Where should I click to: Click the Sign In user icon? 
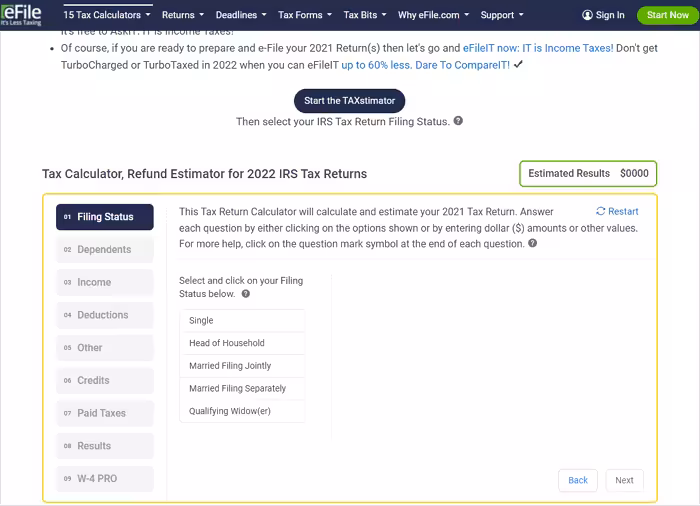click(587, 16)
